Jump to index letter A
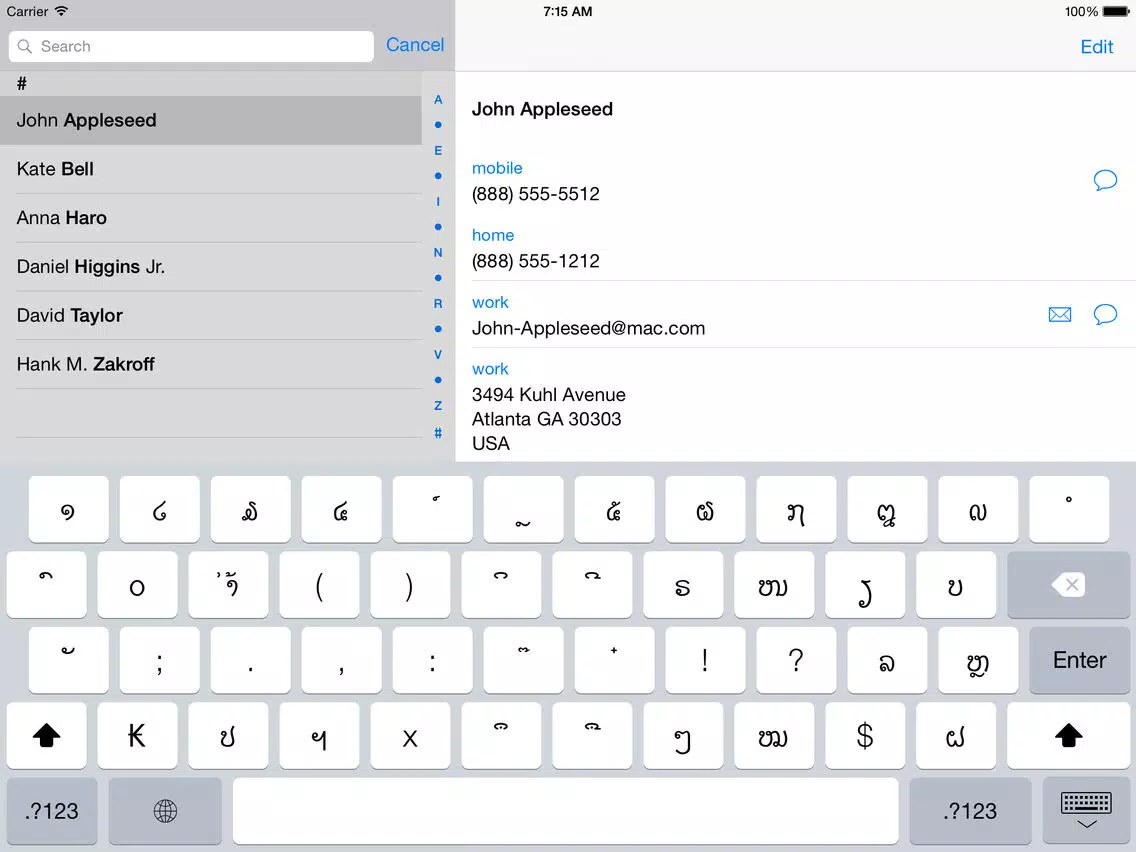This screenshot has height=852, width=1136. pos(438,99)
